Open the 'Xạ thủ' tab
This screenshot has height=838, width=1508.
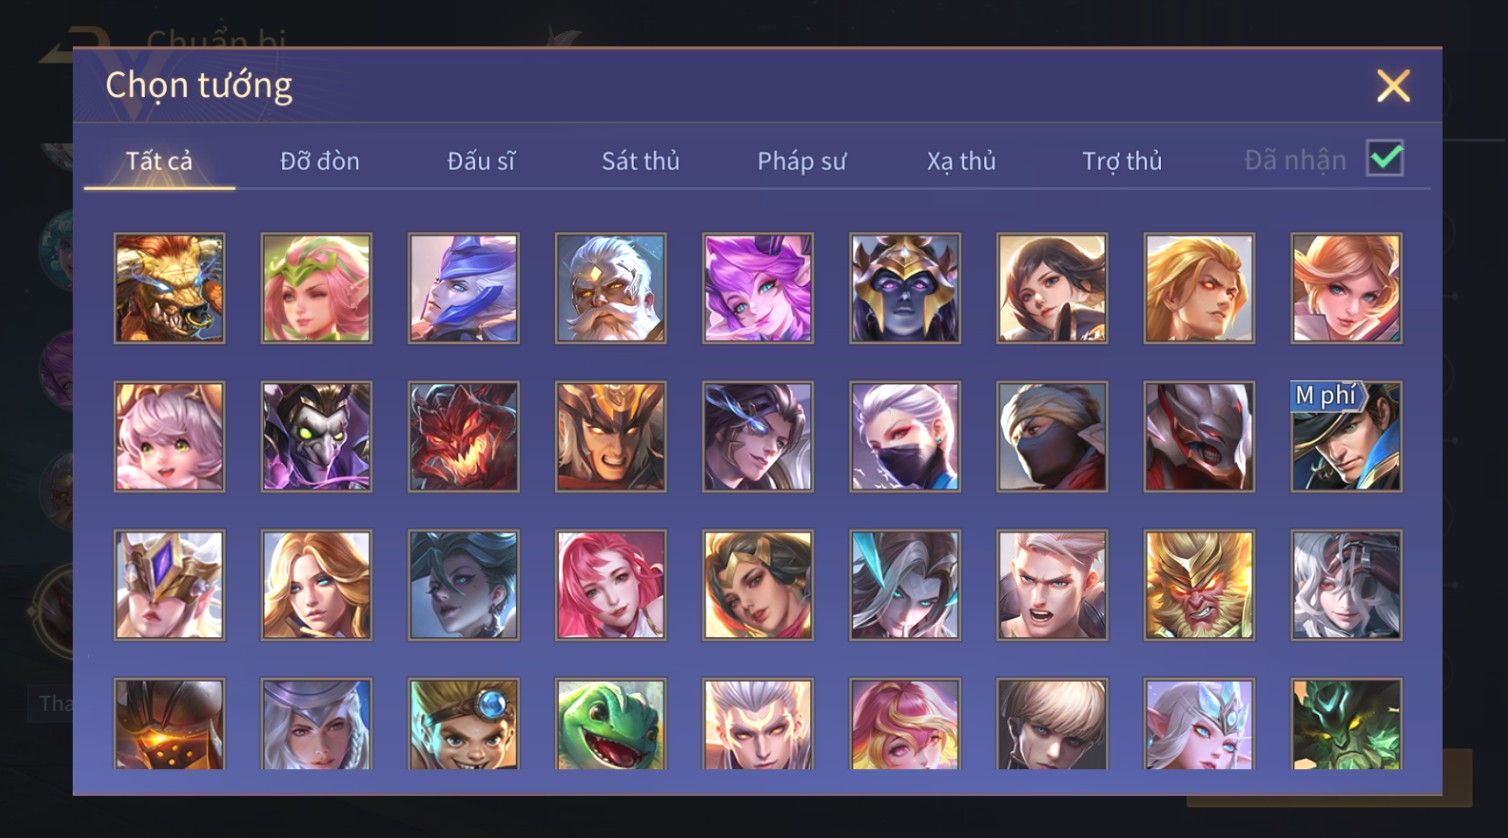click(x=961, y=161)
